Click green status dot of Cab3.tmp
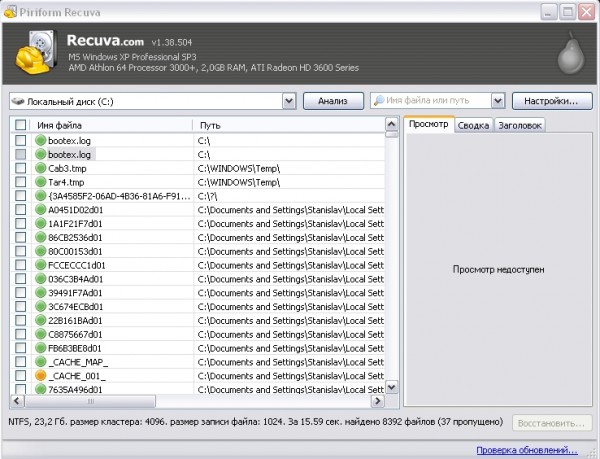Screen dimensions: 600x459 point(41,168)
